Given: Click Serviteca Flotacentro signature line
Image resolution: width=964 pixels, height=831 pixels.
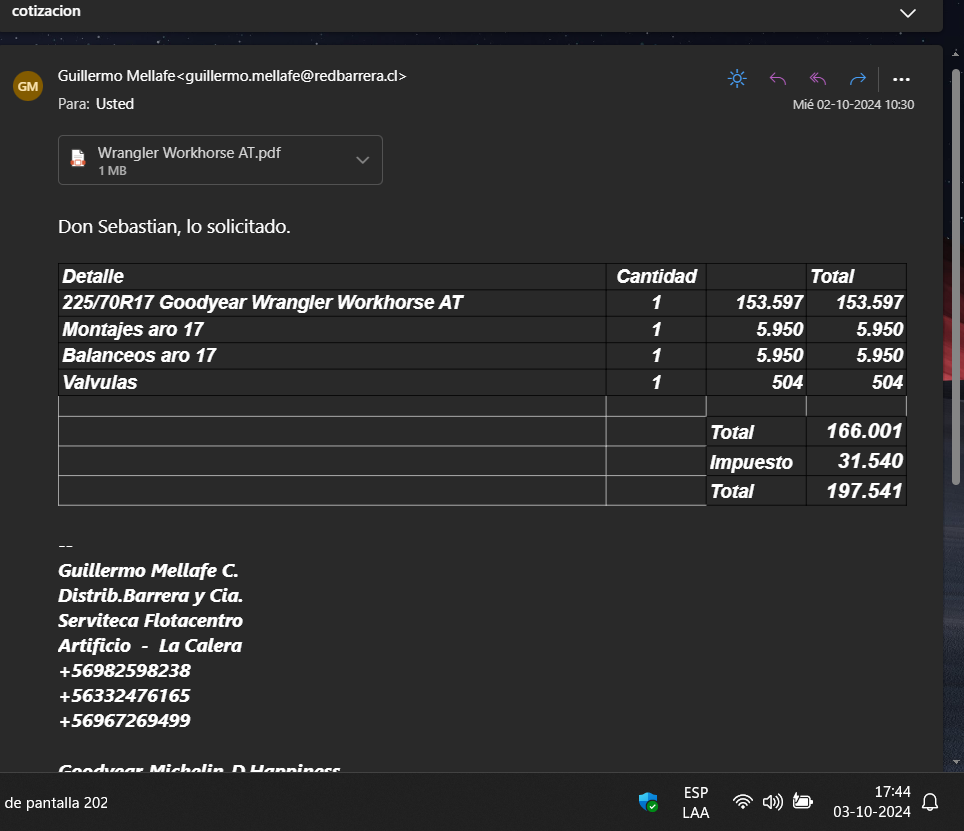Looking at the screenshot, I should click(x=150, y=621).
